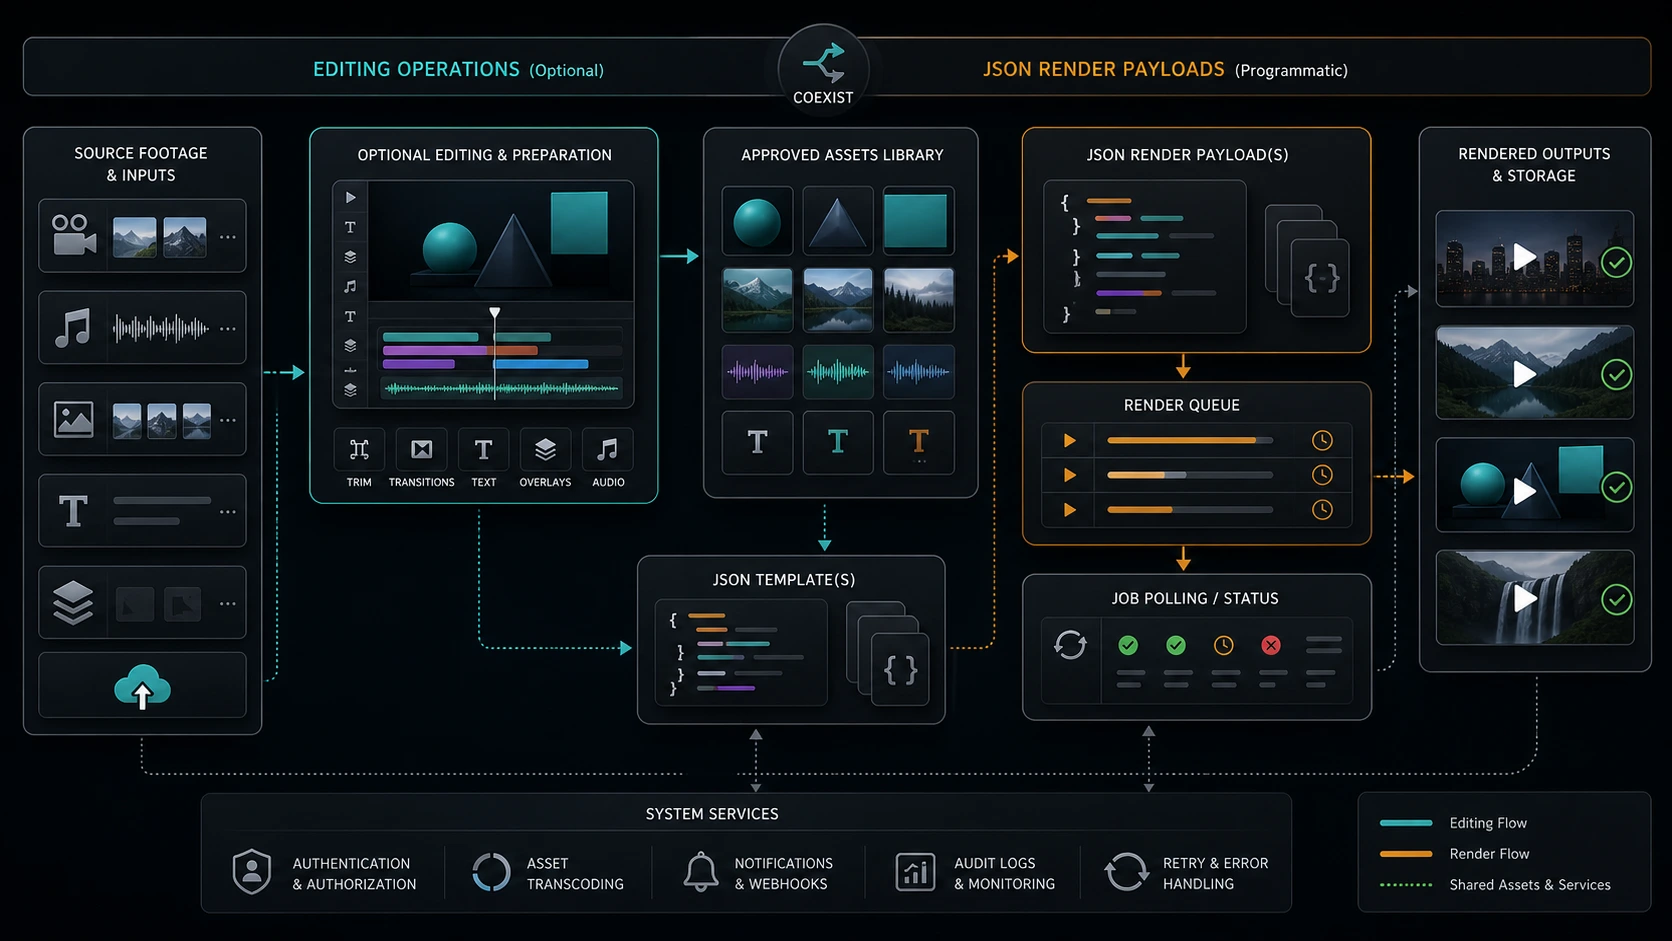This screenshot has width=1672, height=941.
Task: Select the teal square asset thumbnail
Action: (918, 221)
